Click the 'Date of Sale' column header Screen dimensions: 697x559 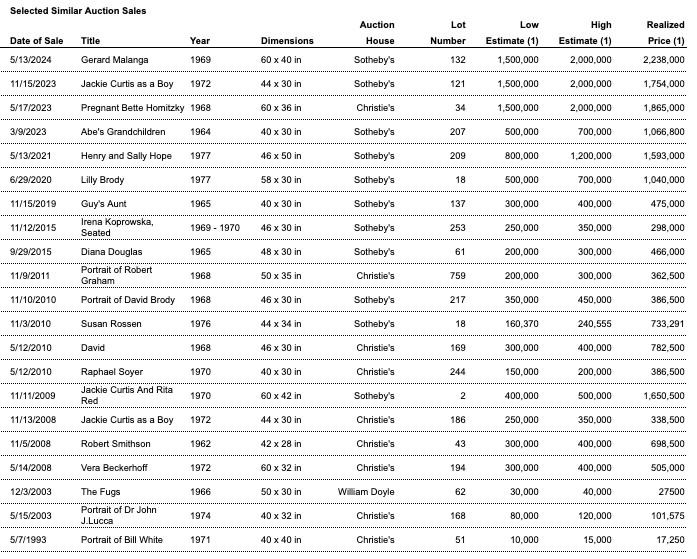[37, 41]
